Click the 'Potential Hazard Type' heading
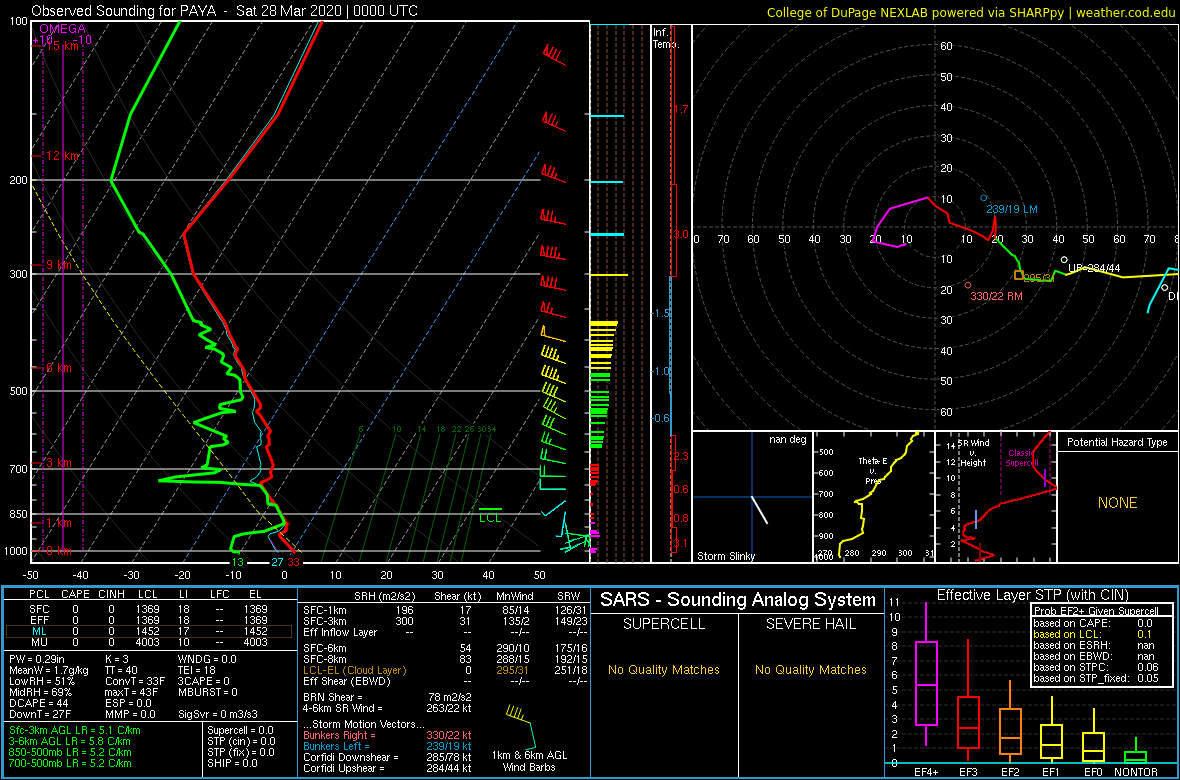 coord(1118,443)
